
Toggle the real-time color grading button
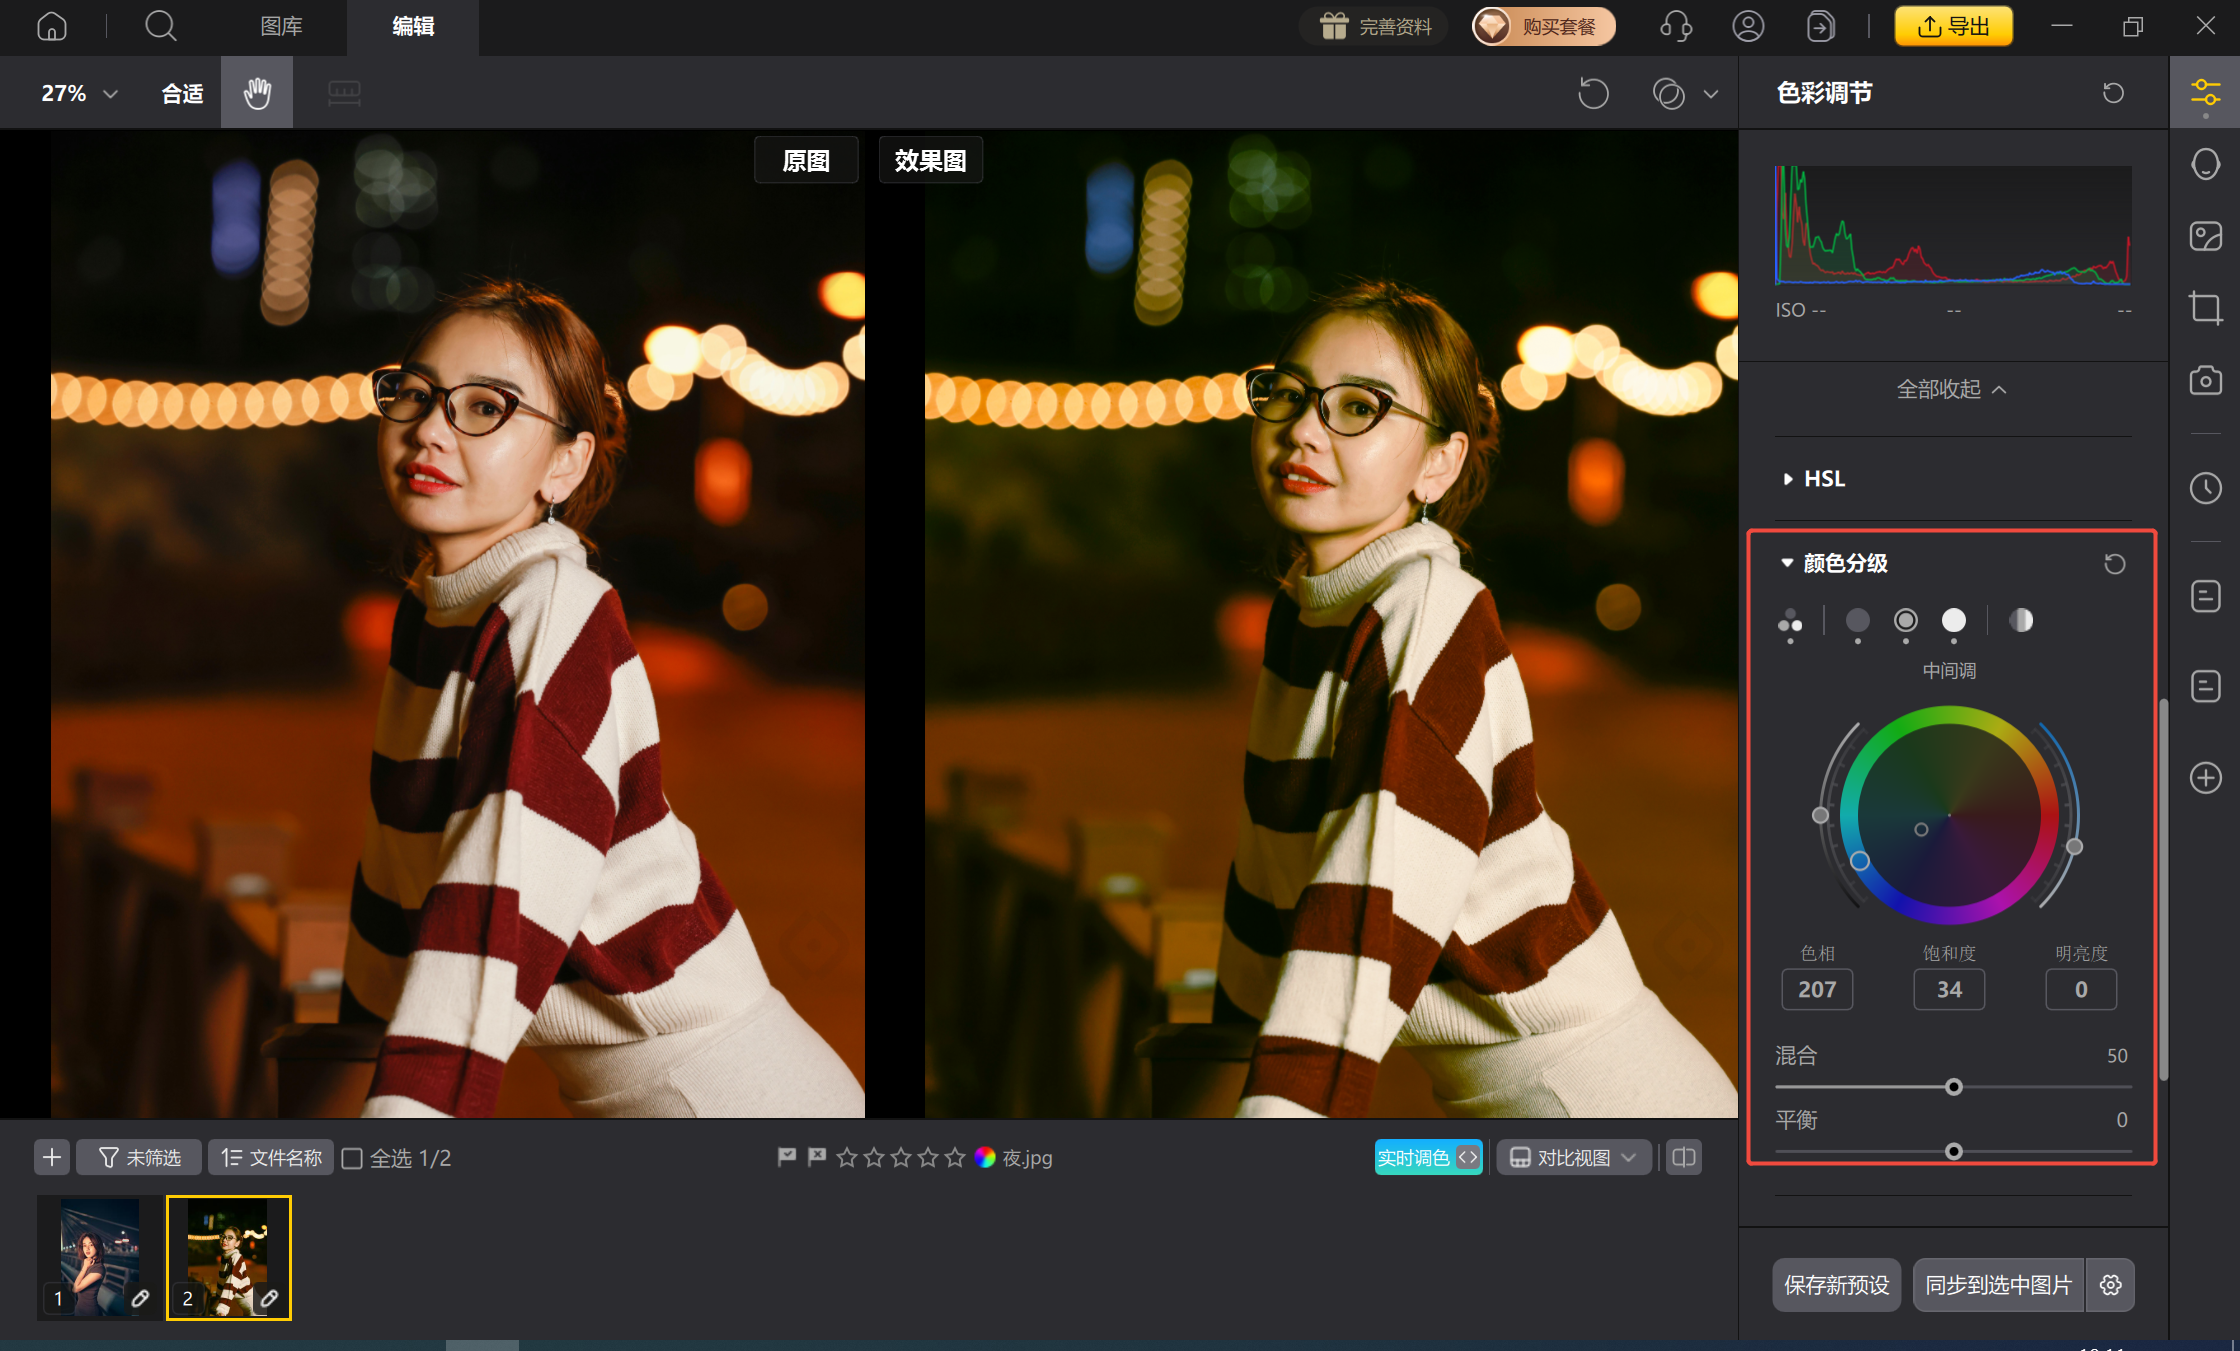(x=1427, y=1158)
